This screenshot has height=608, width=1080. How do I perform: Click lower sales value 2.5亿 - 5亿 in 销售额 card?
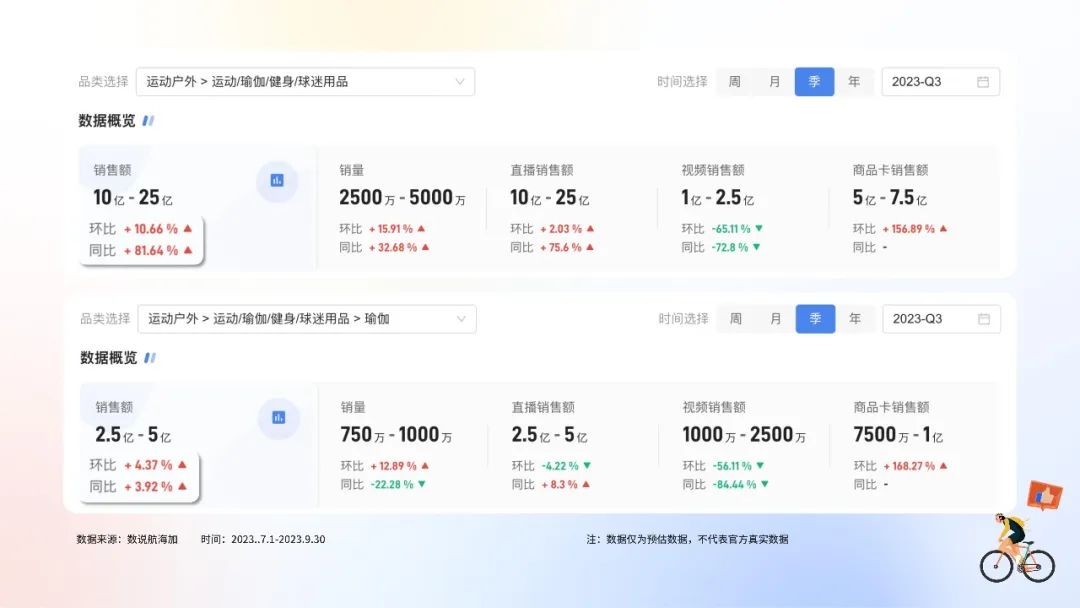(x=133, y=435)
